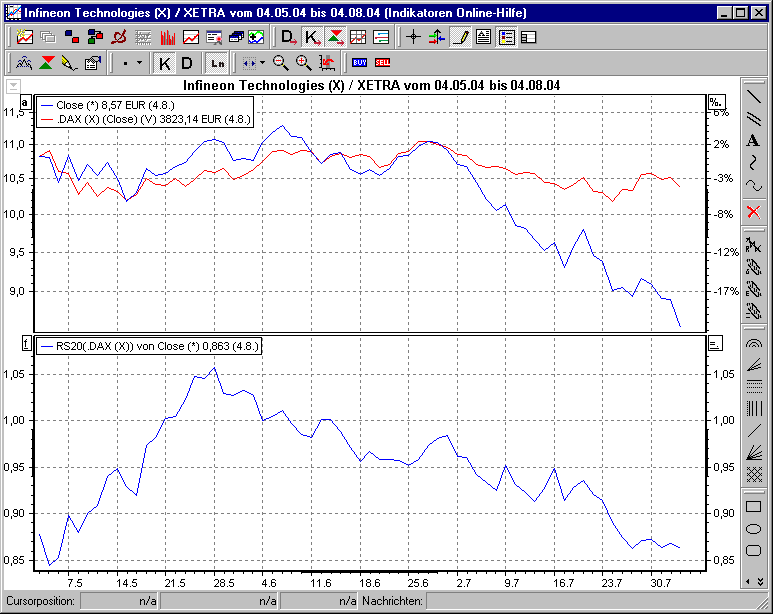The height and width of the screenshot is (614, 773).
Task: Click the red X delete drawing tool
Action: [754, 212]
